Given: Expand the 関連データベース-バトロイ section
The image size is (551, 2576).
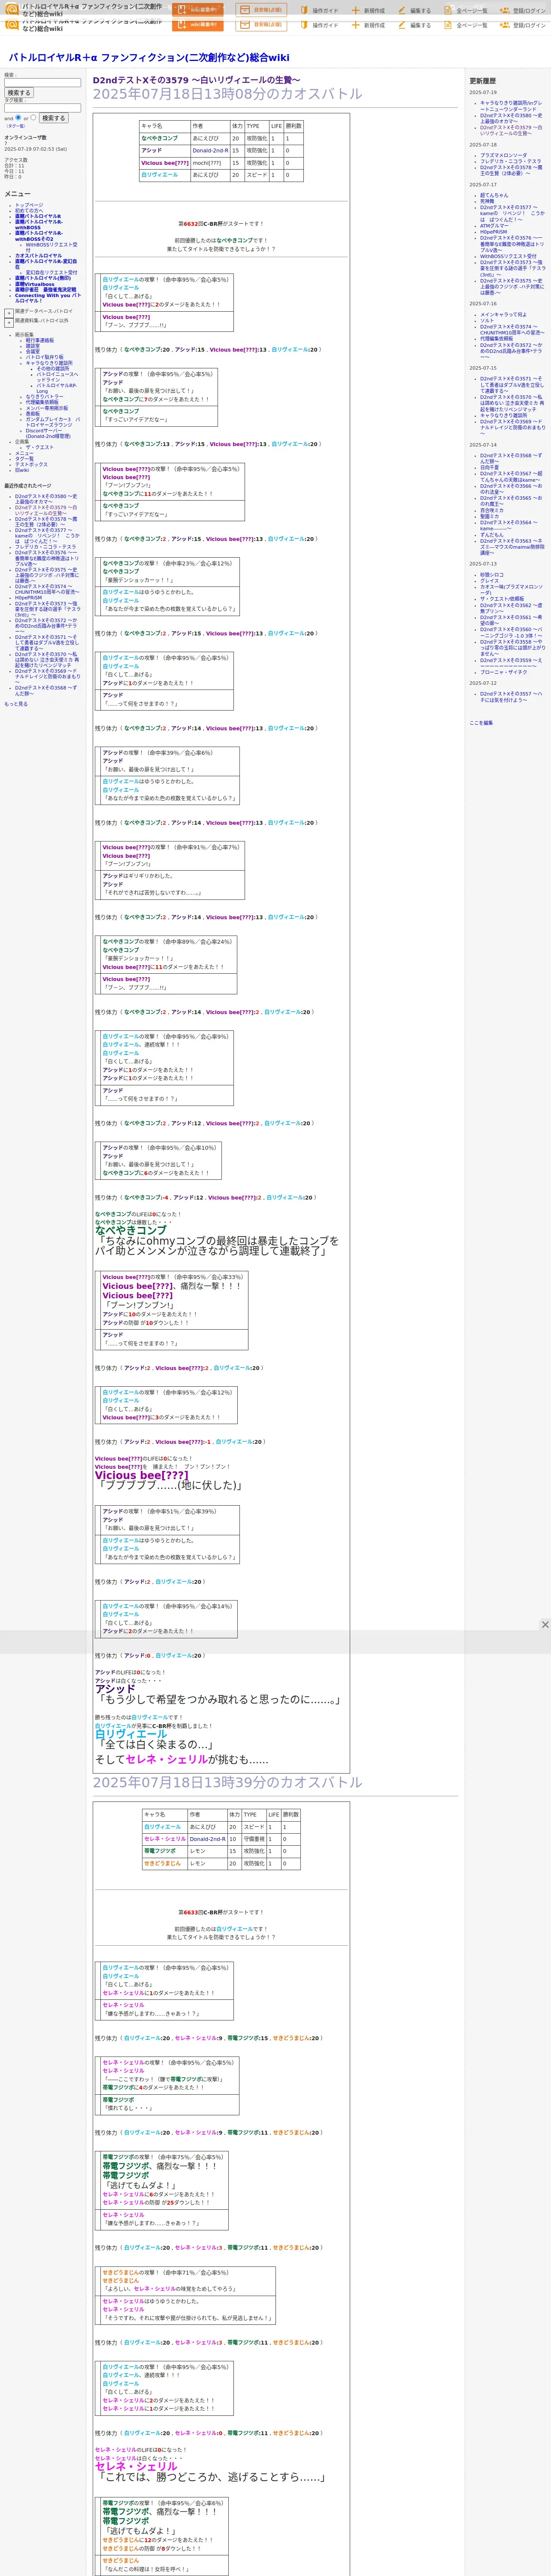Looking at the screenshot, I should click(x=9, y=313).
